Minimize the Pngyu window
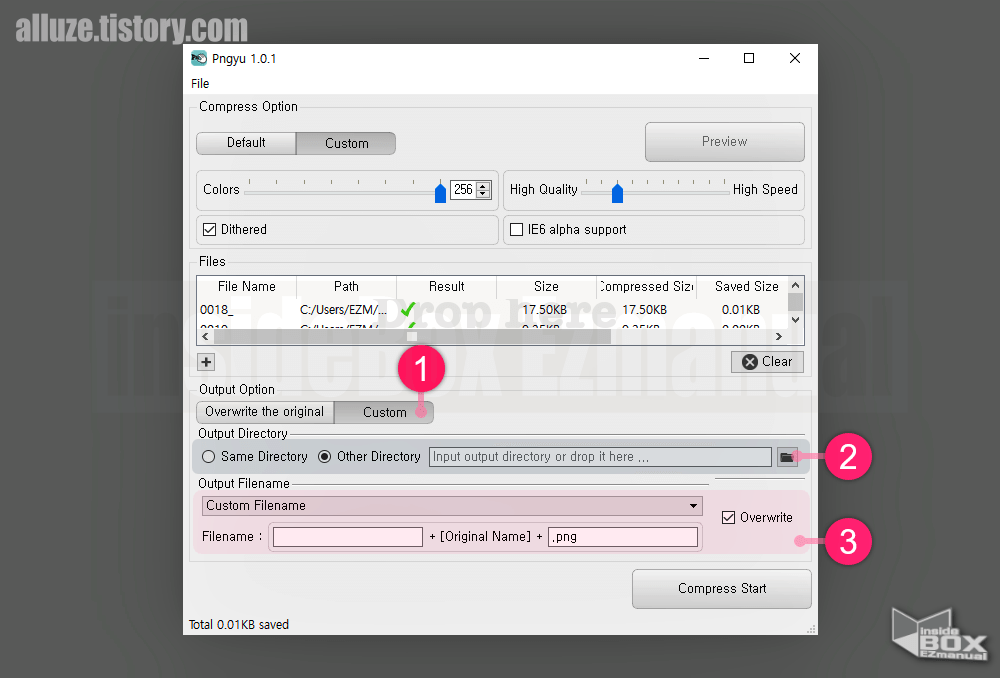Viewport: 1000px width, 678px height. tap(704, 58)
